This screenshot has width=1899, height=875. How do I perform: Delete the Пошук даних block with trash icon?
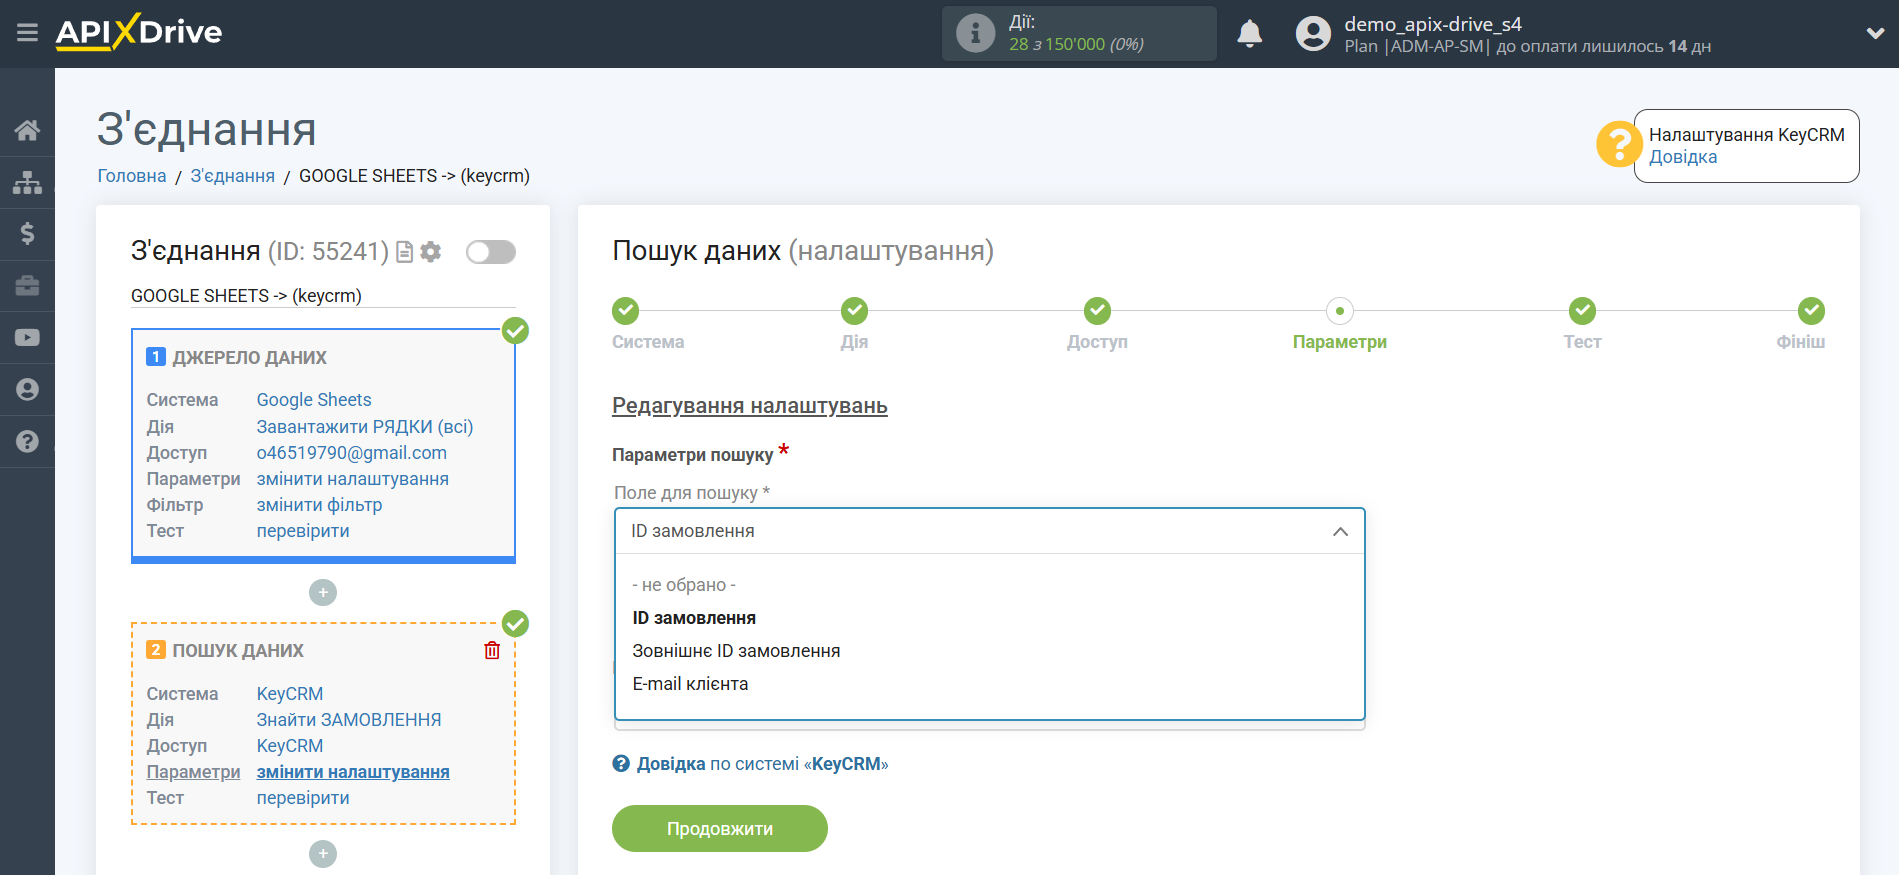pos(492,651)
